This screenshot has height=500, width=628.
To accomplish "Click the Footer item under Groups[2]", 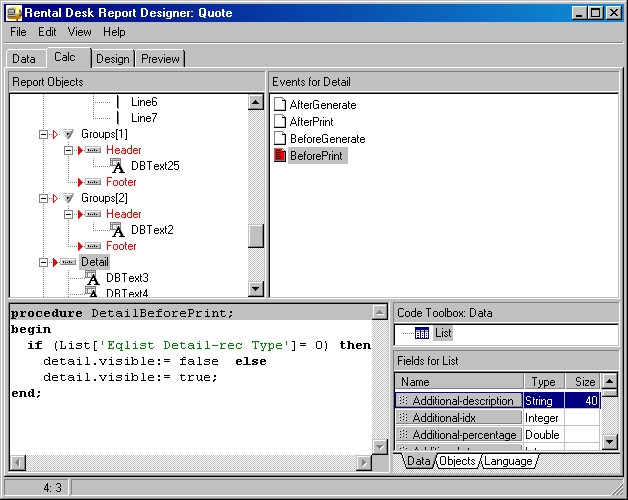I will point(121,246).
